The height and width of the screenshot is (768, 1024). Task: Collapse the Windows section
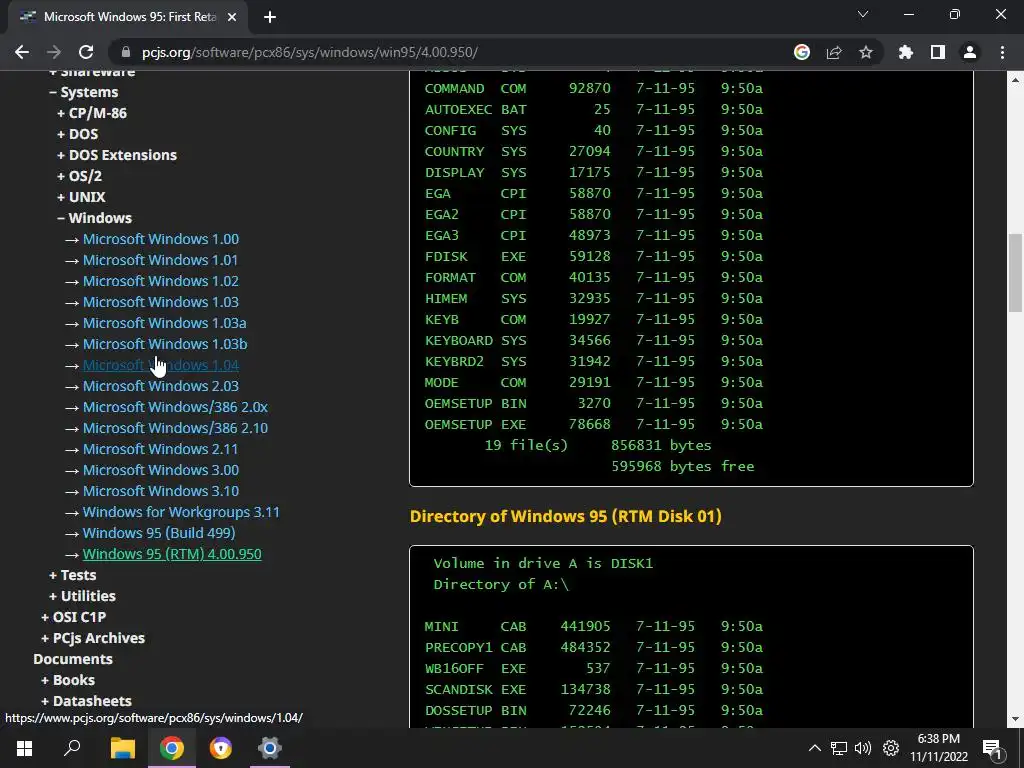tap(95, 218)
